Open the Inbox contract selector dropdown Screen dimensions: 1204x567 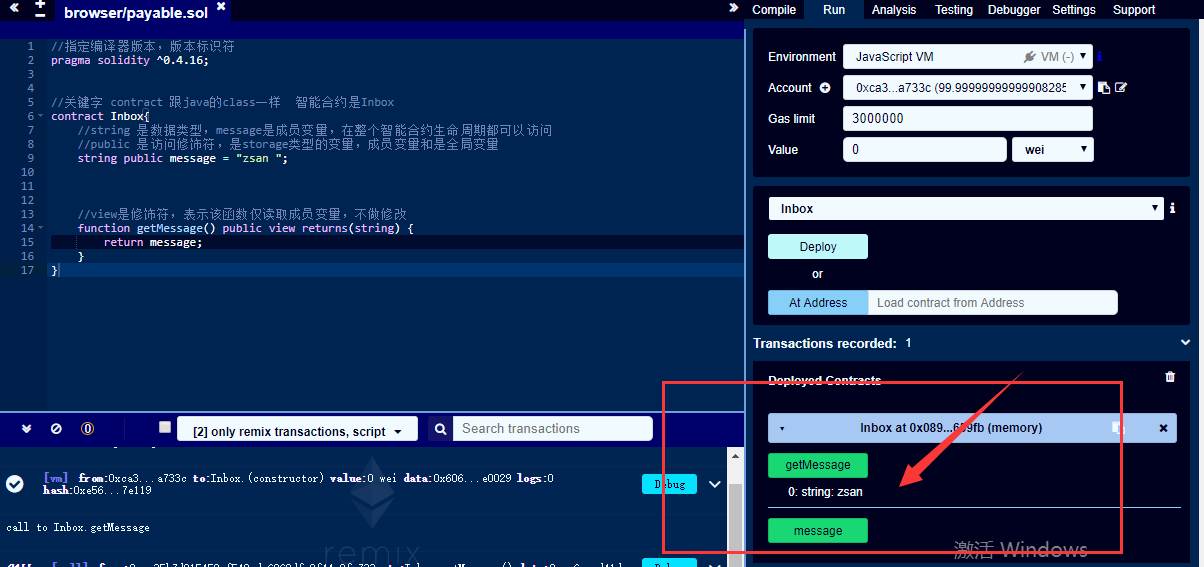coord(966,208)
